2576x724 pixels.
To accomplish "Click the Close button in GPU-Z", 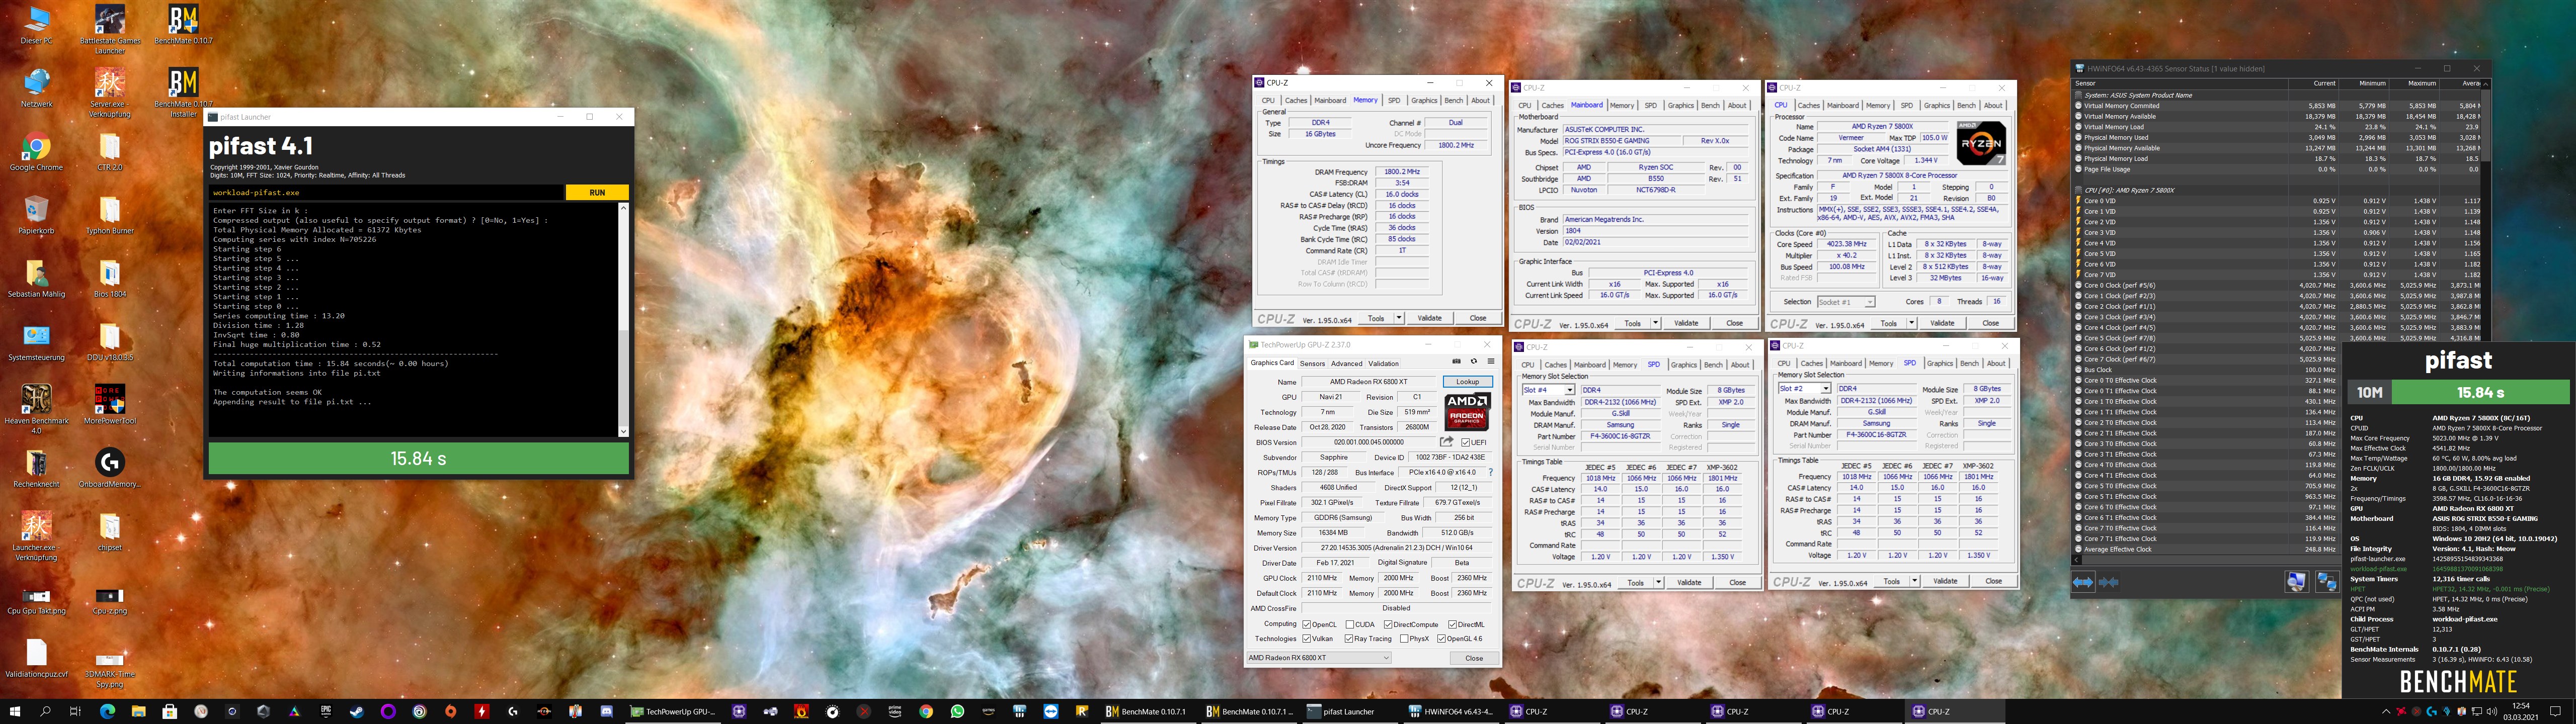I will [x=1474, y=658].
